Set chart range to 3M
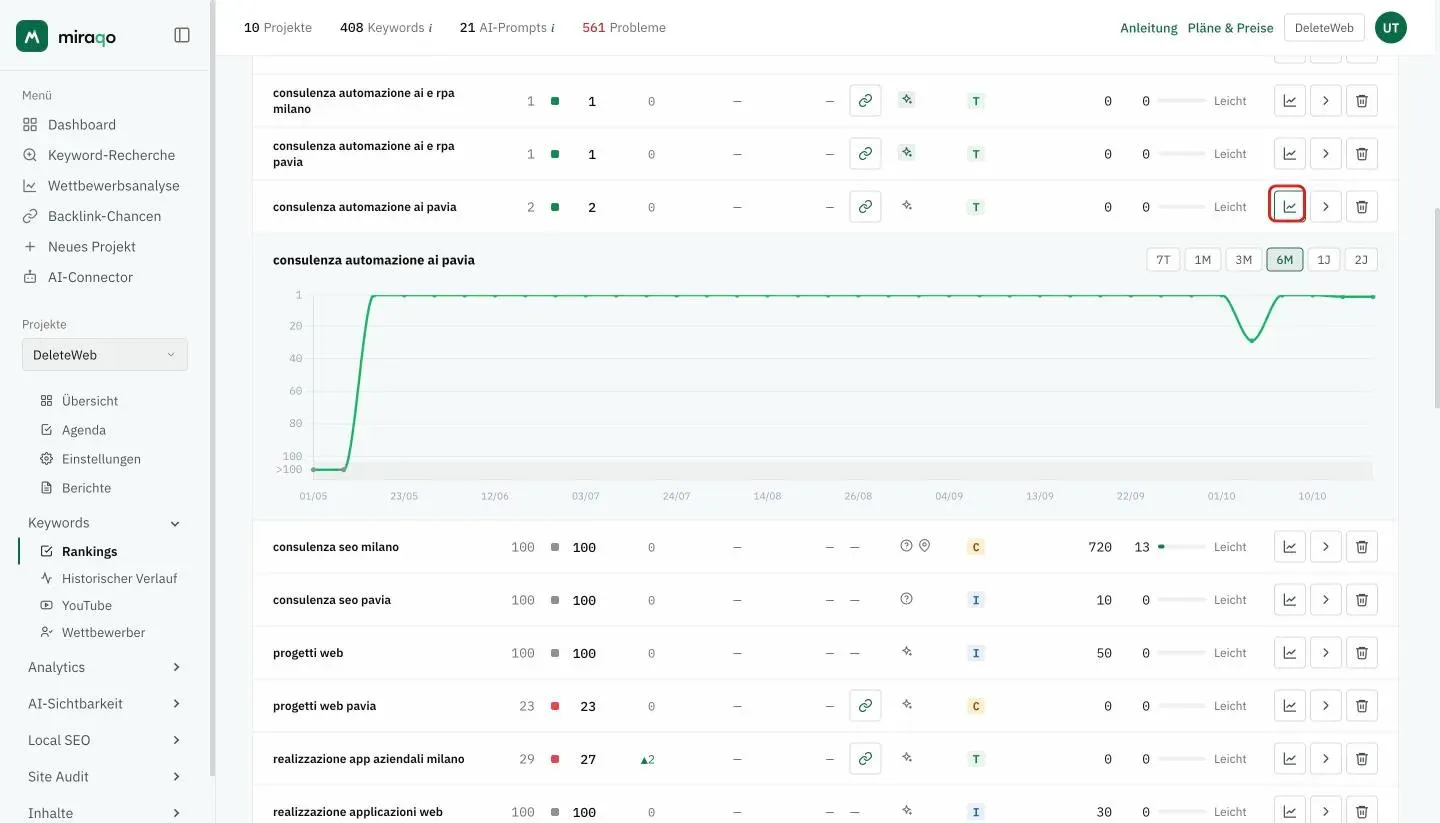 point(1243,260)
